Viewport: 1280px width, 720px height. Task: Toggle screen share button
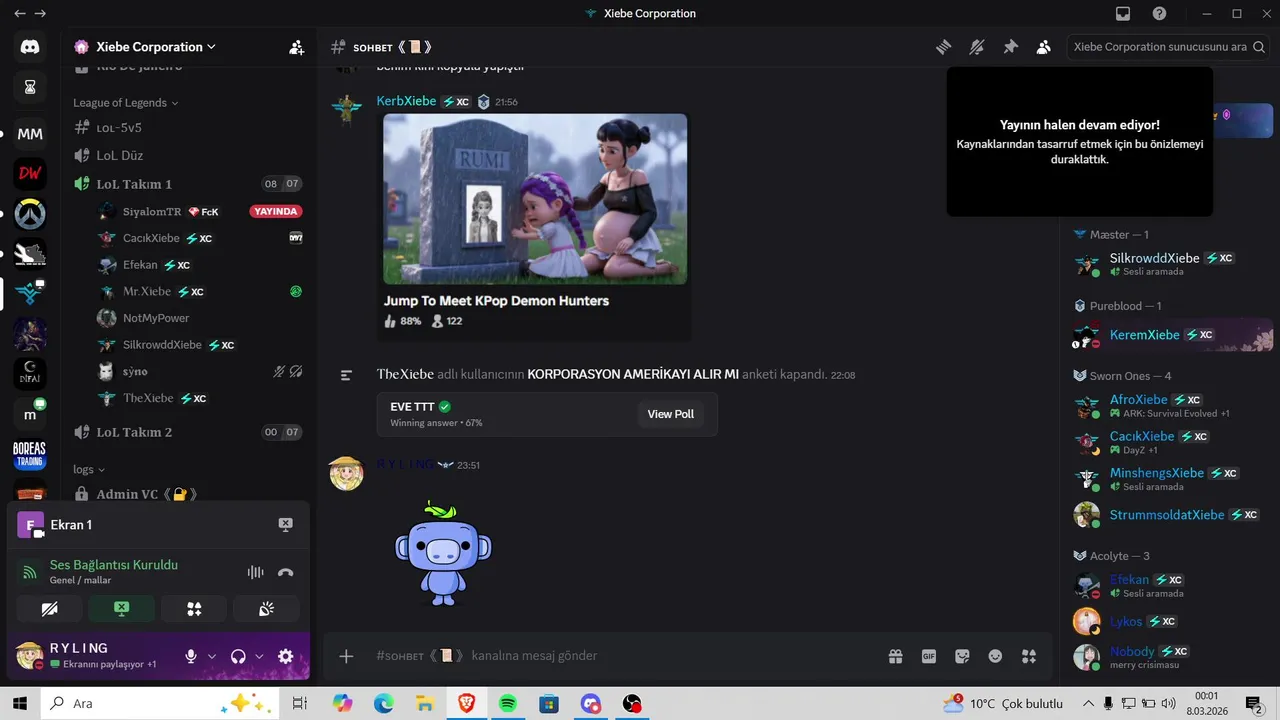pyautogui.click(x=122, y=608)
